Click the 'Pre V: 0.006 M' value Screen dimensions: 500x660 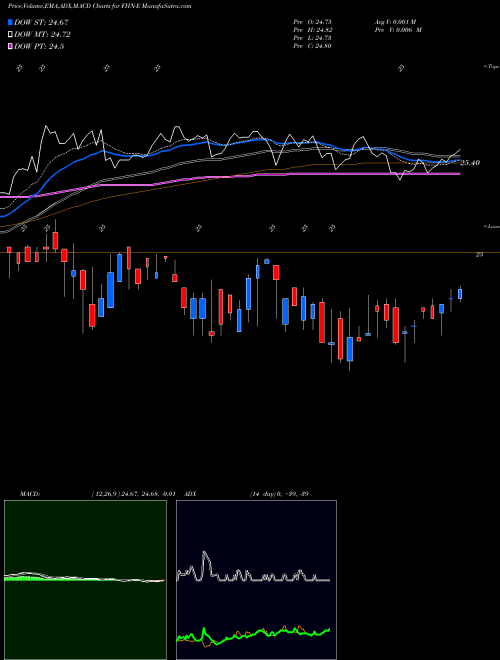(398, 30)
